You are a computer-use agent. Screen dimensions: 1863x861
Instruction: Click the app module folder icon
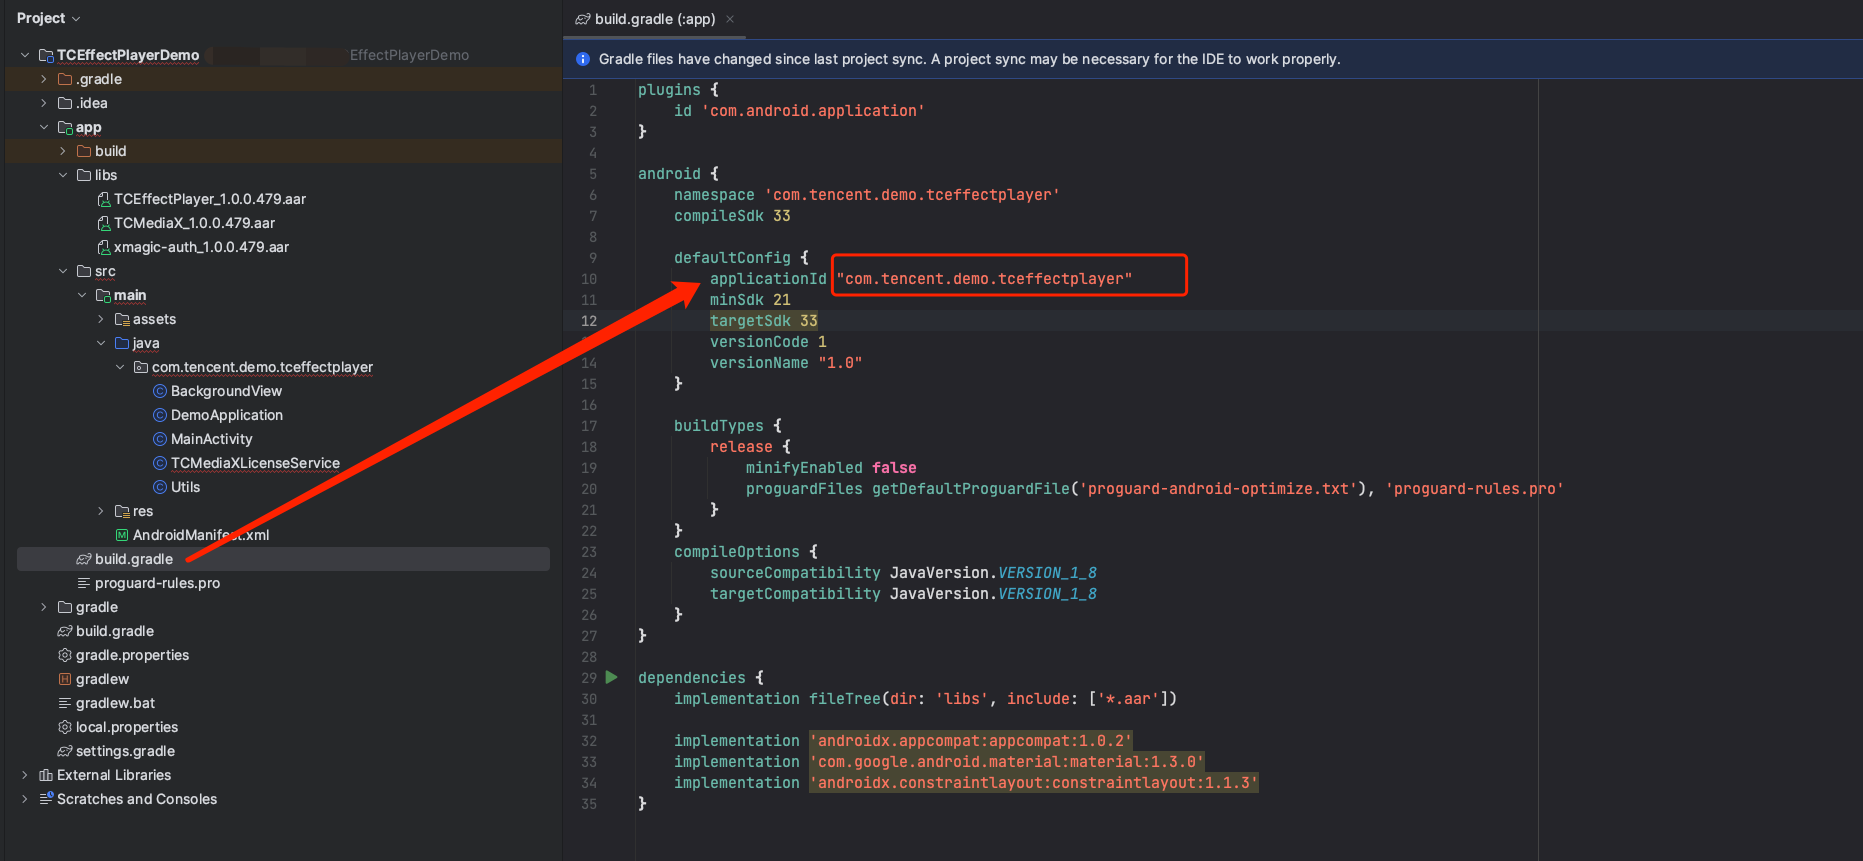tap(65, 127)
